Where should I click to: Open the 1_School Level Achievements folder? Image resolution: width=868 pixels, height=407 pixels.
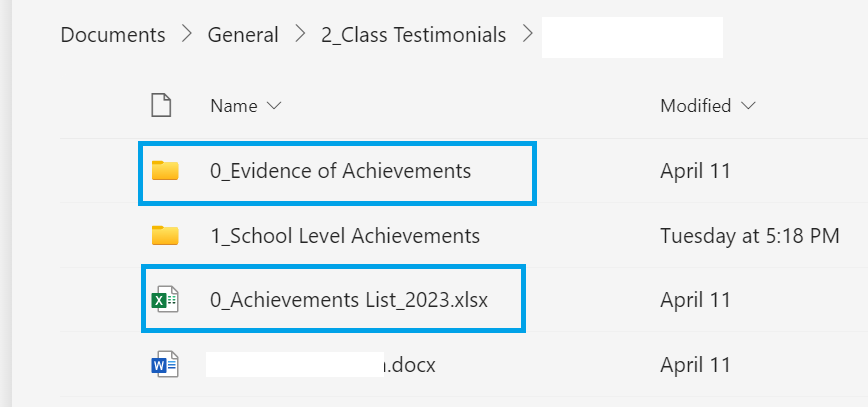click(x=345, y=236)
